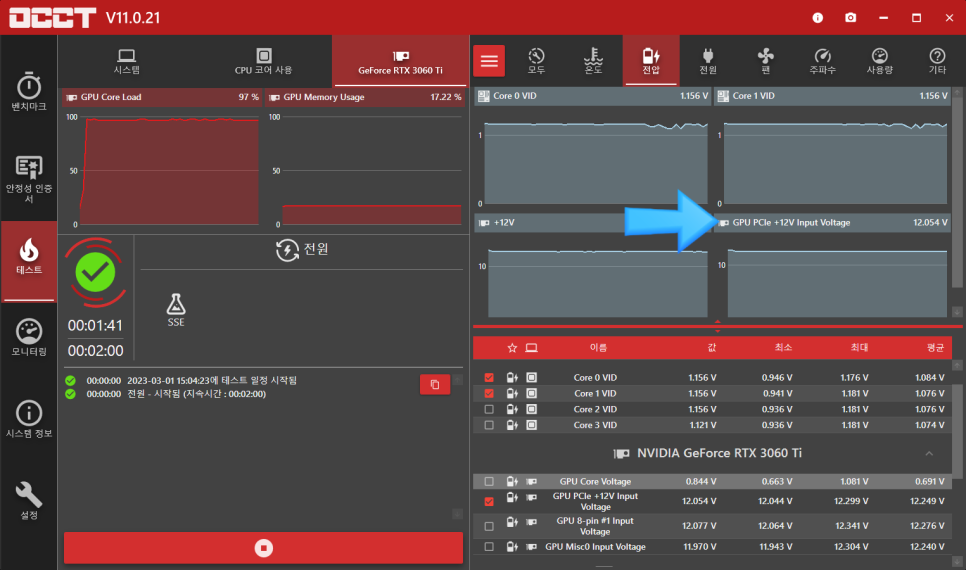Stop the running test
Image resolution: width=966 pixels, height=570 pixels.
(264, 548)
